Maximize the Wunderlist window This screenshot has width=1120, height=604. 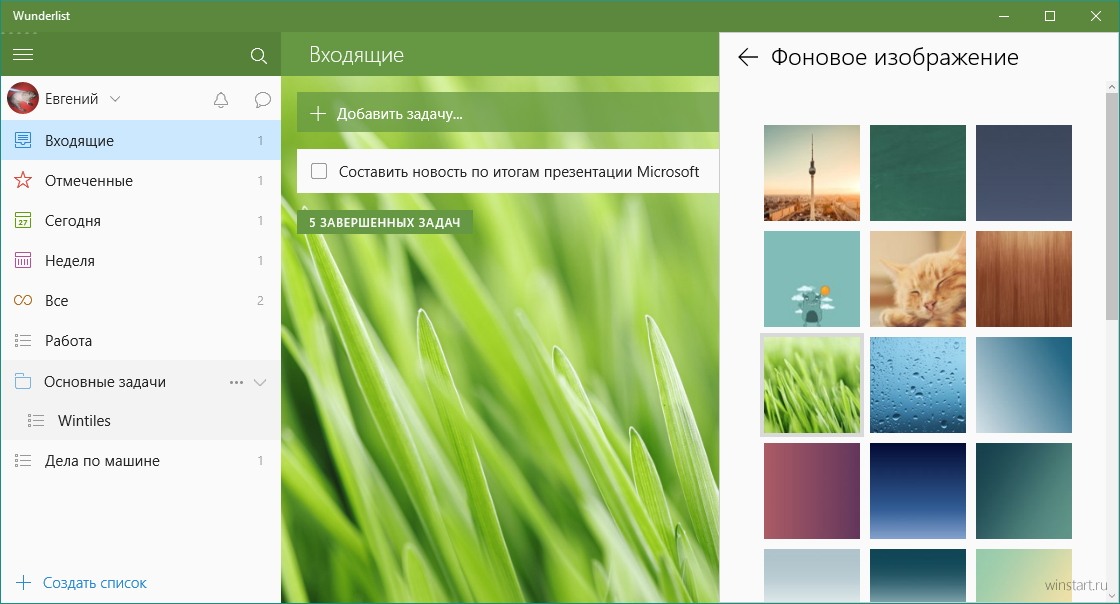click(1049, 16)
